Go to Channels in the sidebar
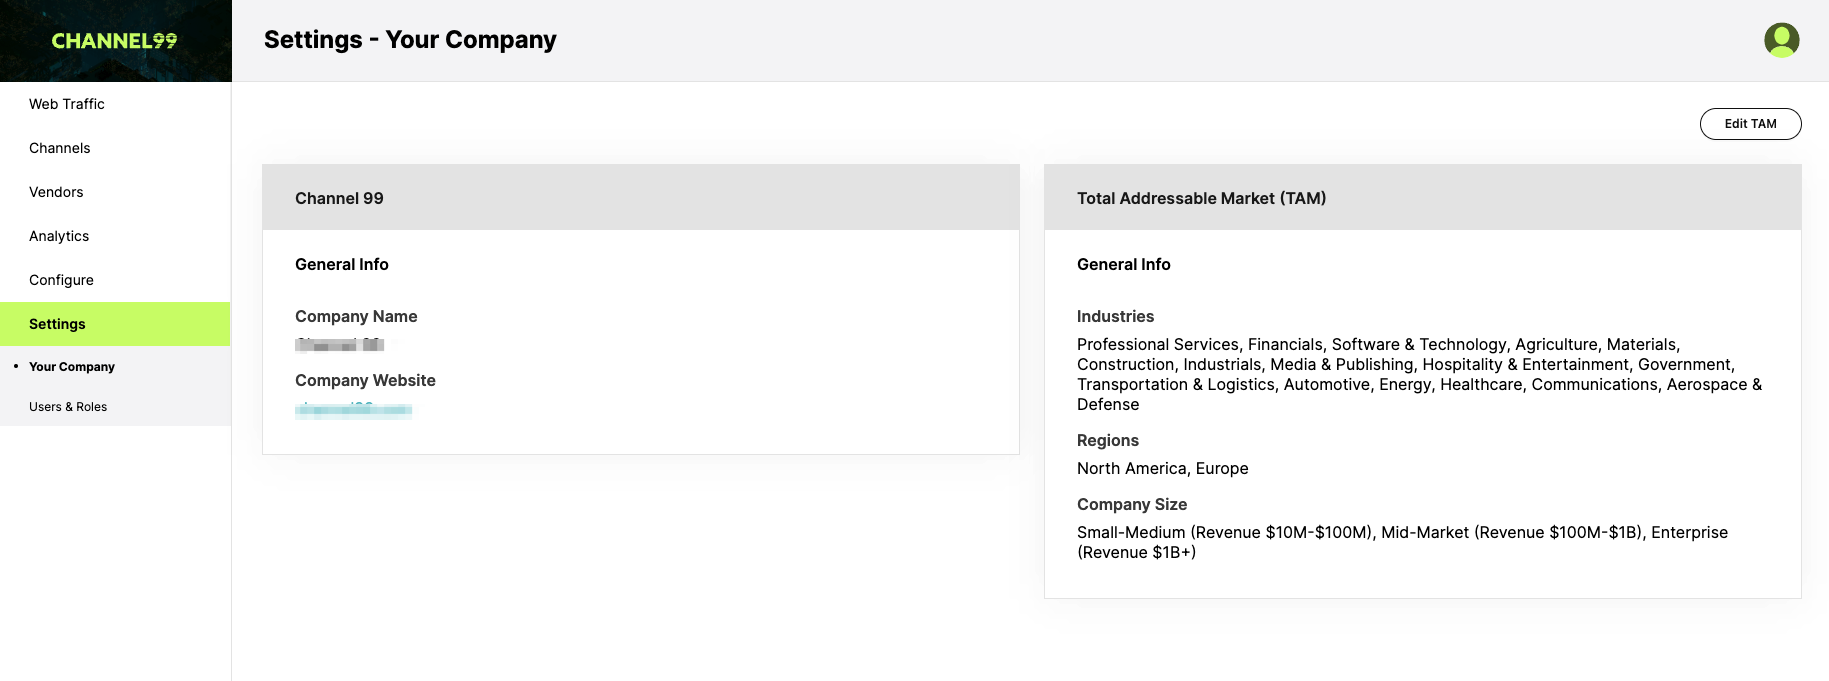The height and width of the screenshot is (681, 1829). tap(115, 148)
